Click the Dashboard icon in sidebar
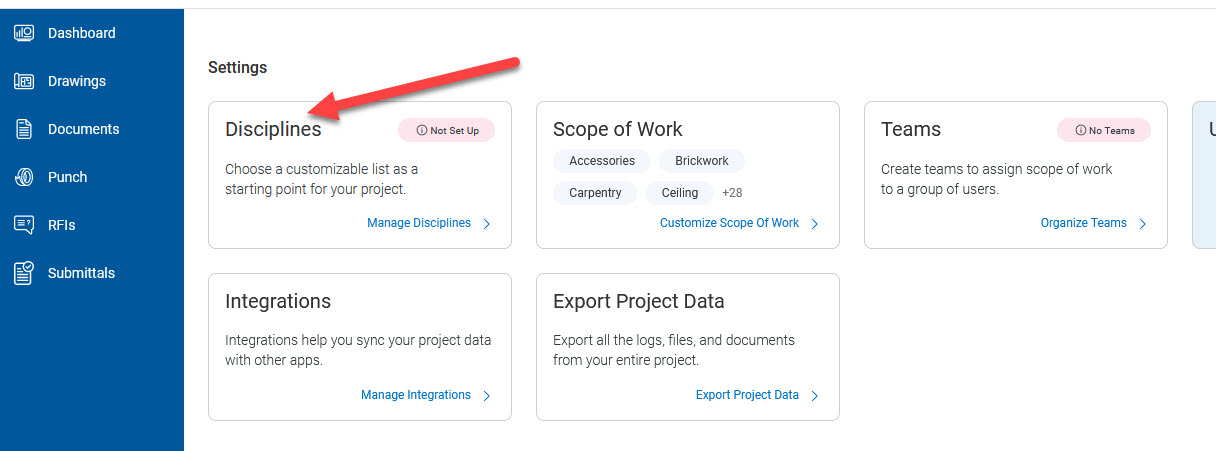 [24, 33]
